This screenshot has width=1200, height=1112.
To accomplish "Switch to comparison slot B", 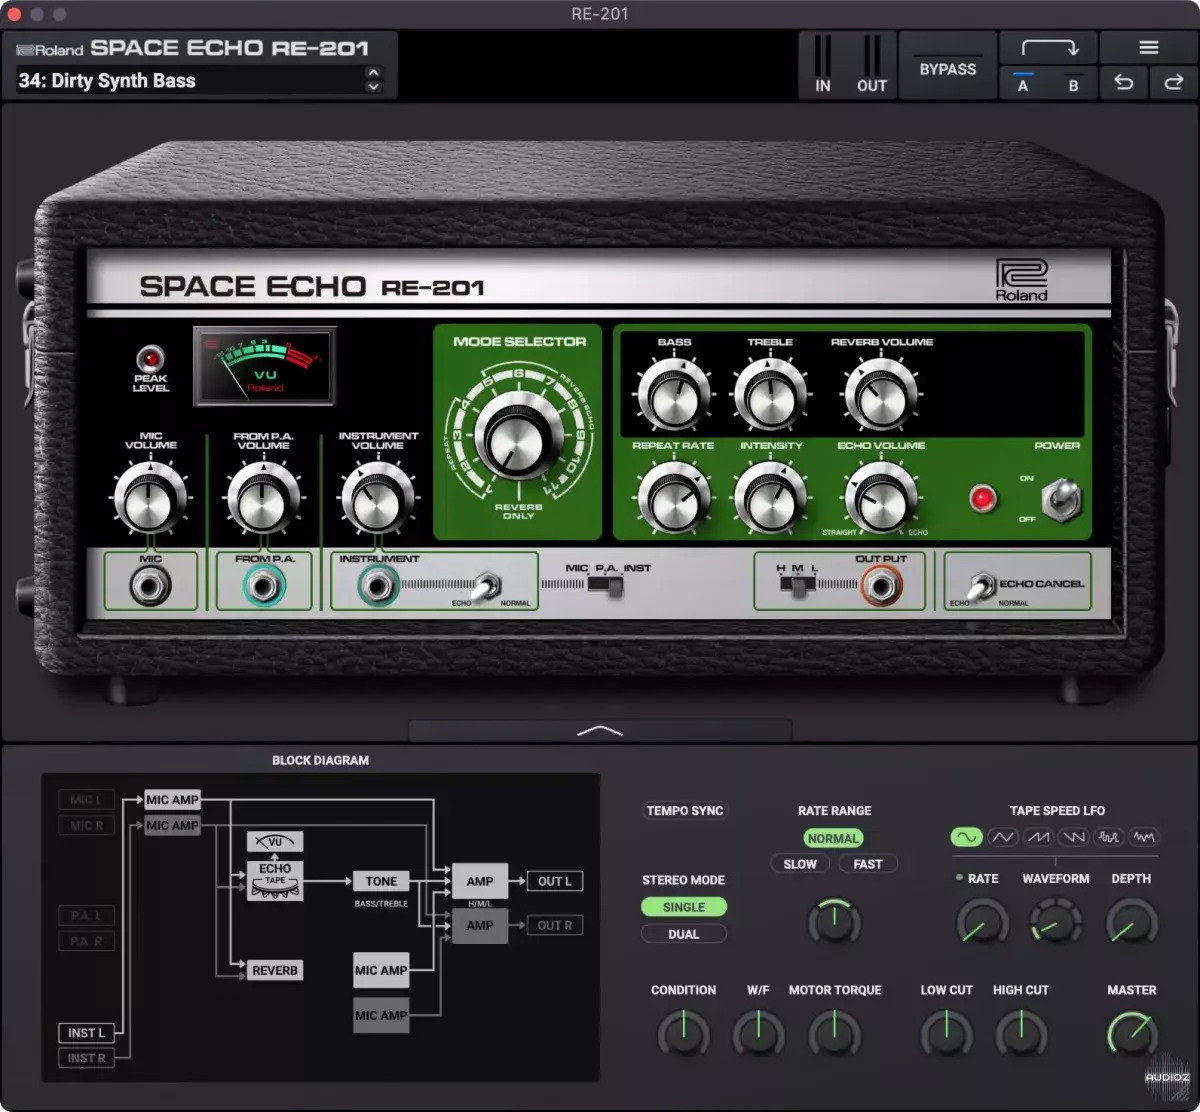I will click(1073, 83).
